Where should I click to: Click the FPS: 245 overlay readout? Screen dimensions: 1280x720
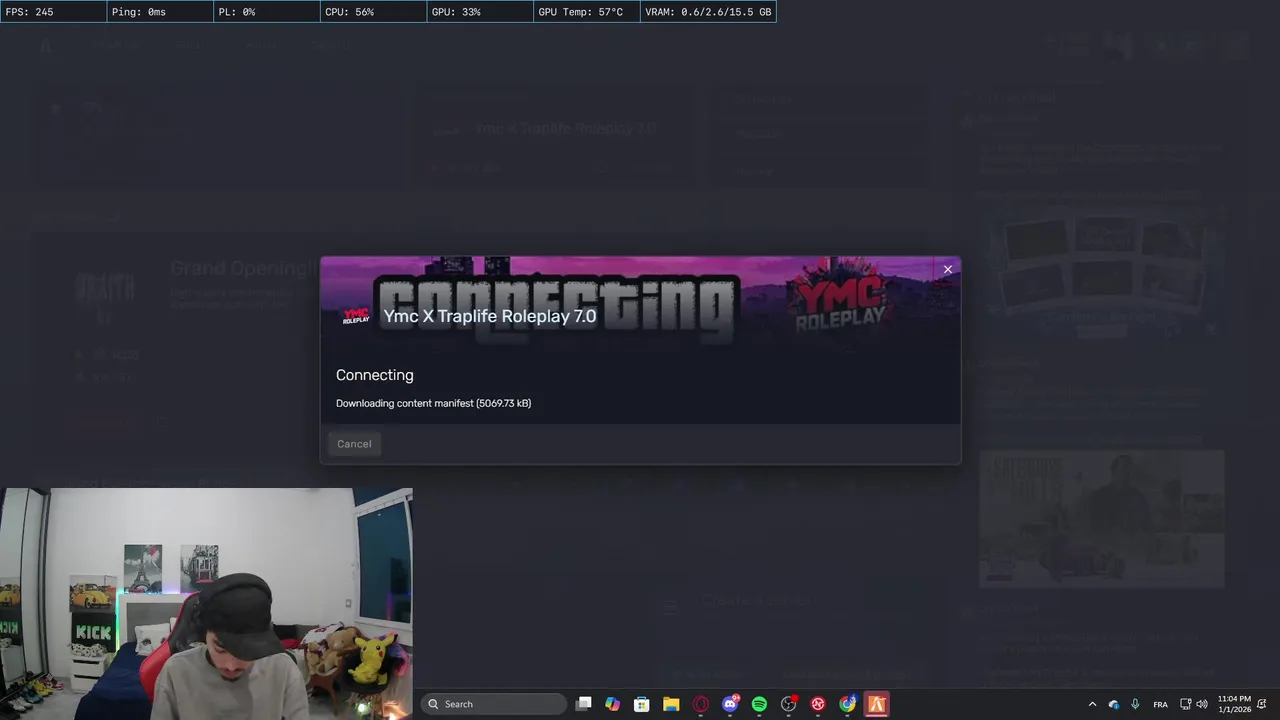pos(53,12)
